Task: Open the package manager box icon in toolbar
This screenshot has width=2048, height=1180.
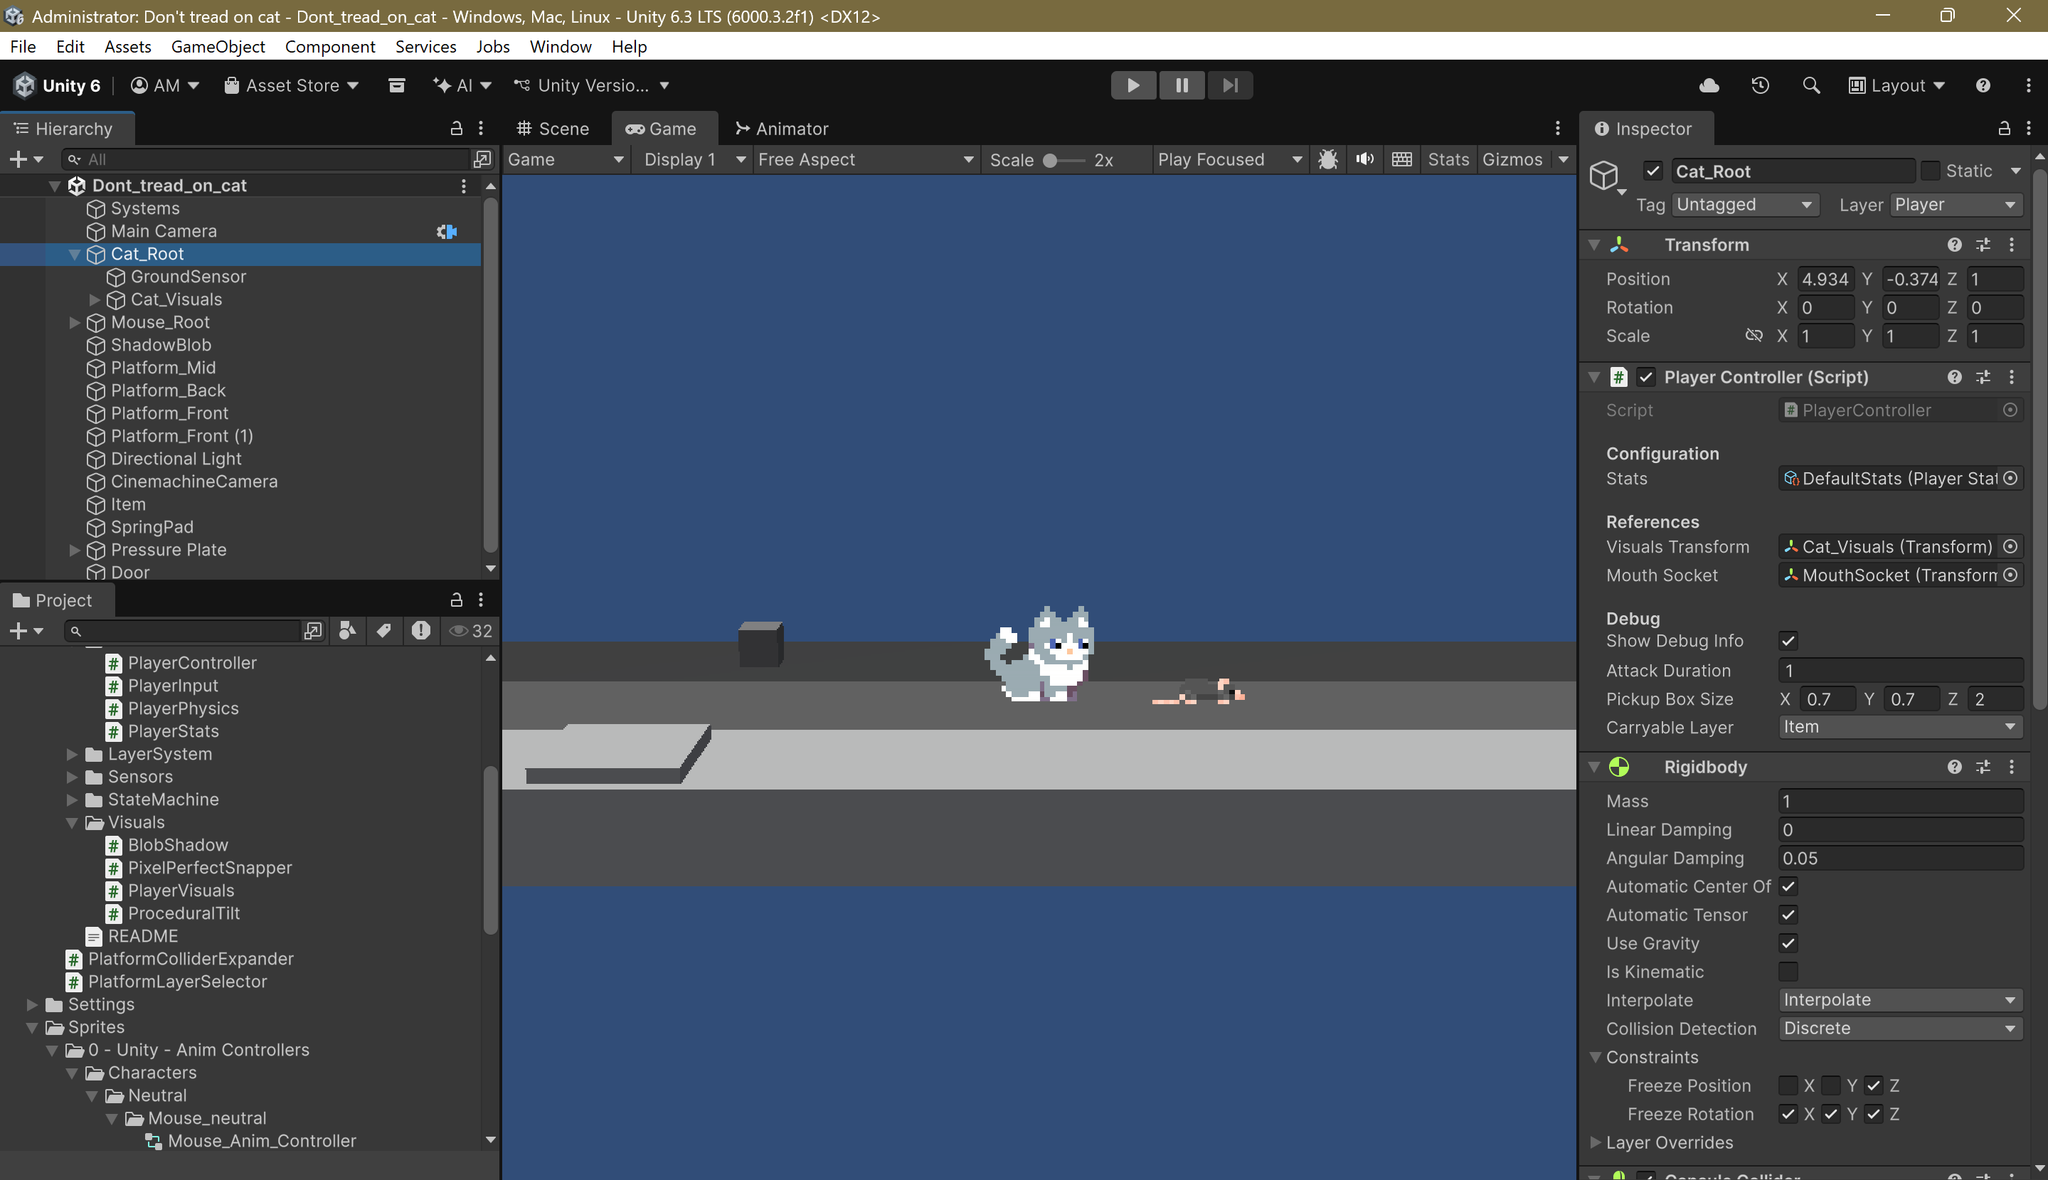Action: 397,86
